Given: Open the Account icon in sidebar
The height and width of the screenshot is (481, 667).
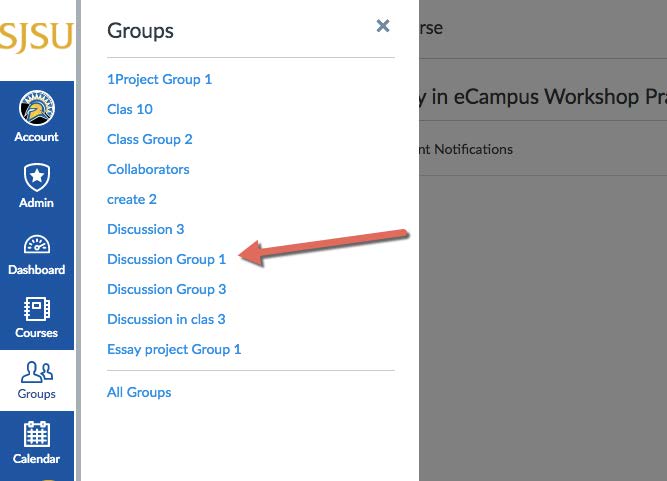Looking at the screenshot, I should (x=37, y=110).
